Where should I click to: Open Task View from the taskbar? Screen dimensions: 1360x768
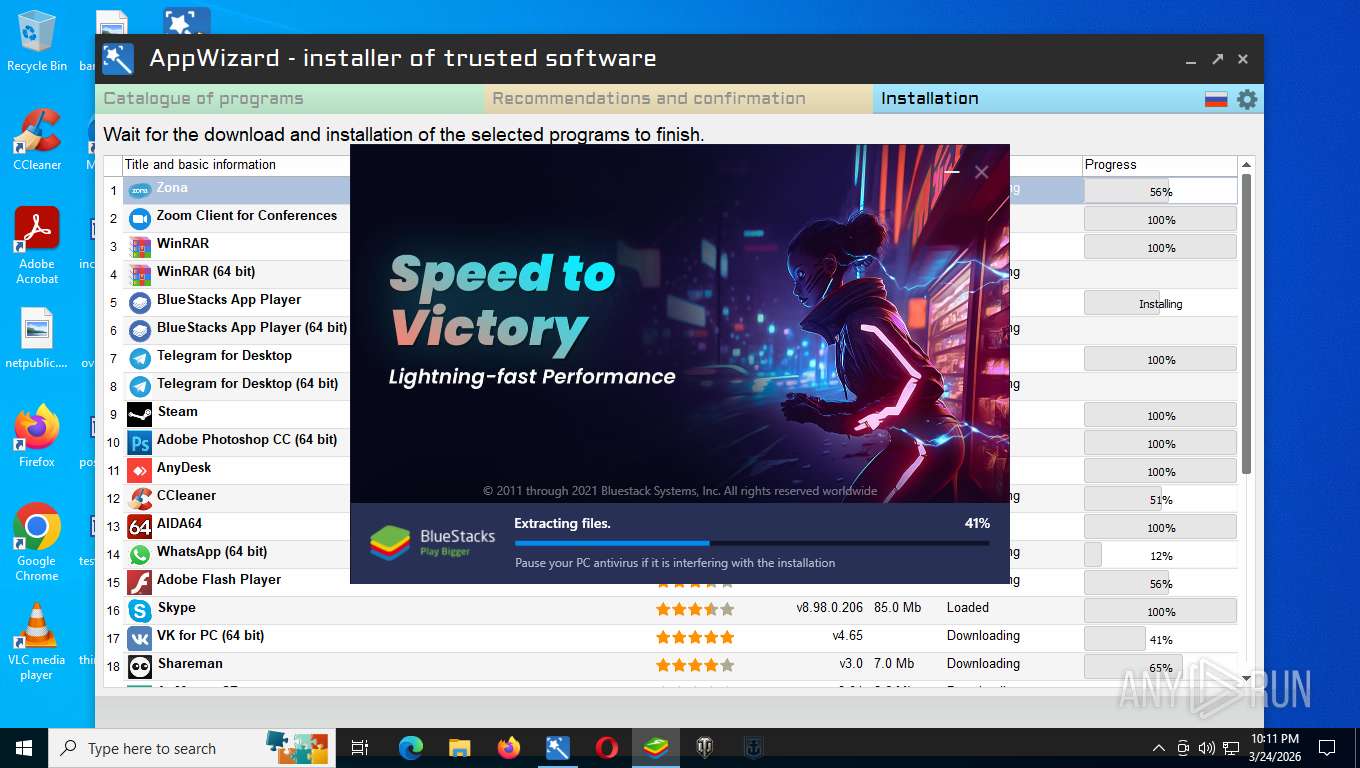click(361, 747)
